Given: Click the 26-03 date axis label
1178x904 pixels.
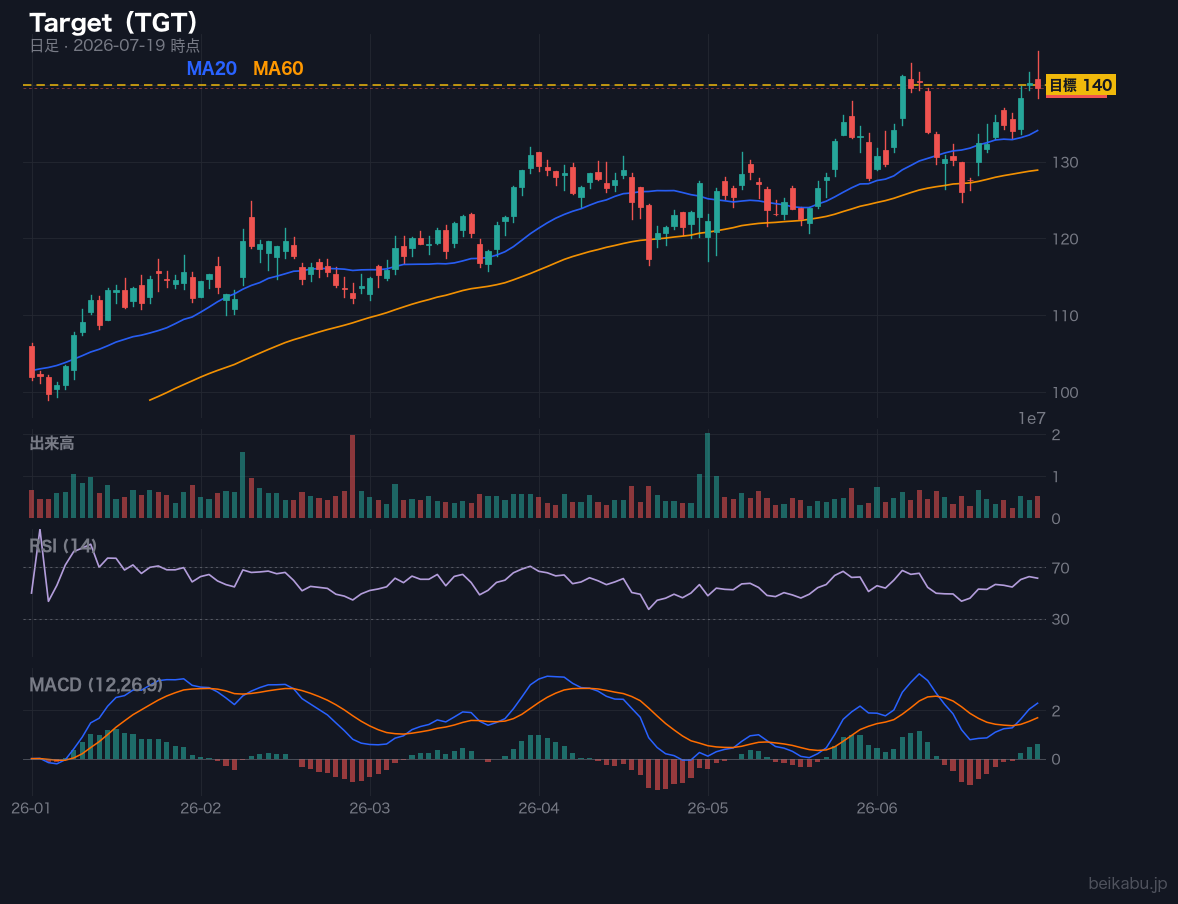Looking at the screenshot, I should (x=370, y=809).
